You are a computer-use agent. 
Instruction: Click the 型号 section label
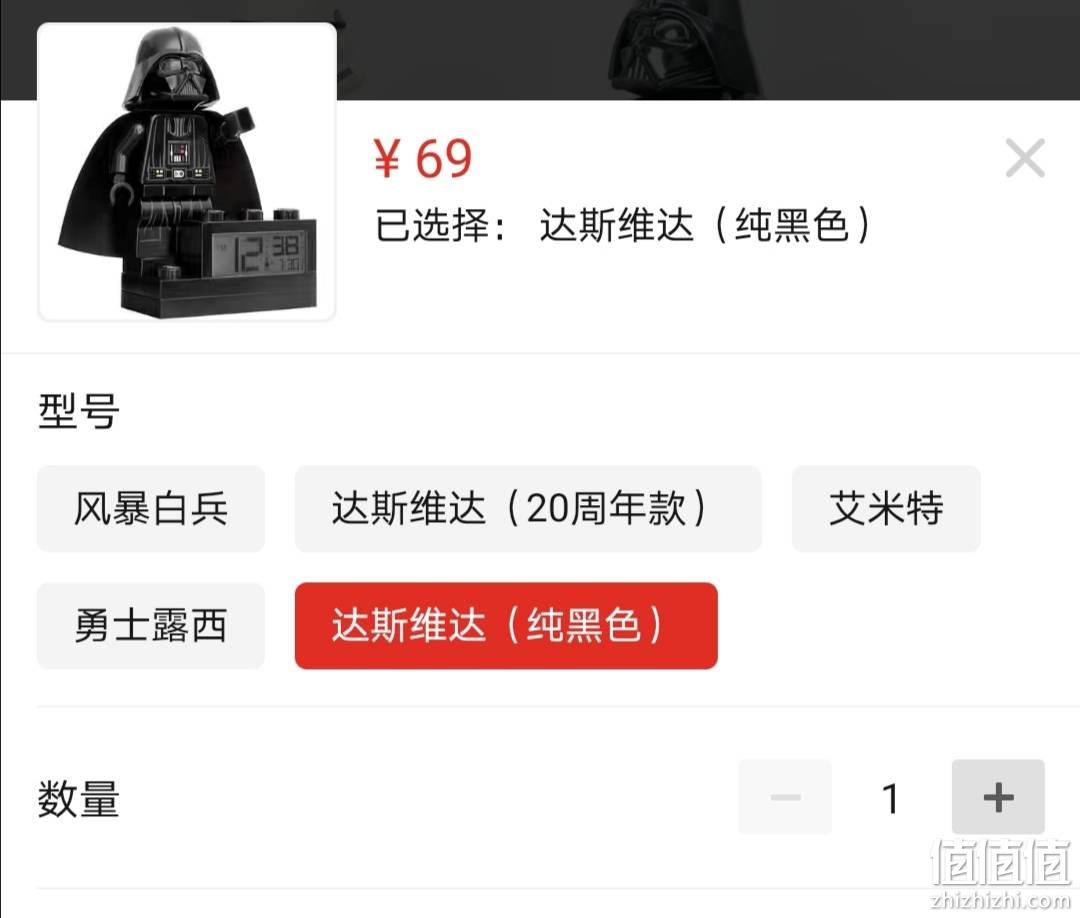coord(79,411)
